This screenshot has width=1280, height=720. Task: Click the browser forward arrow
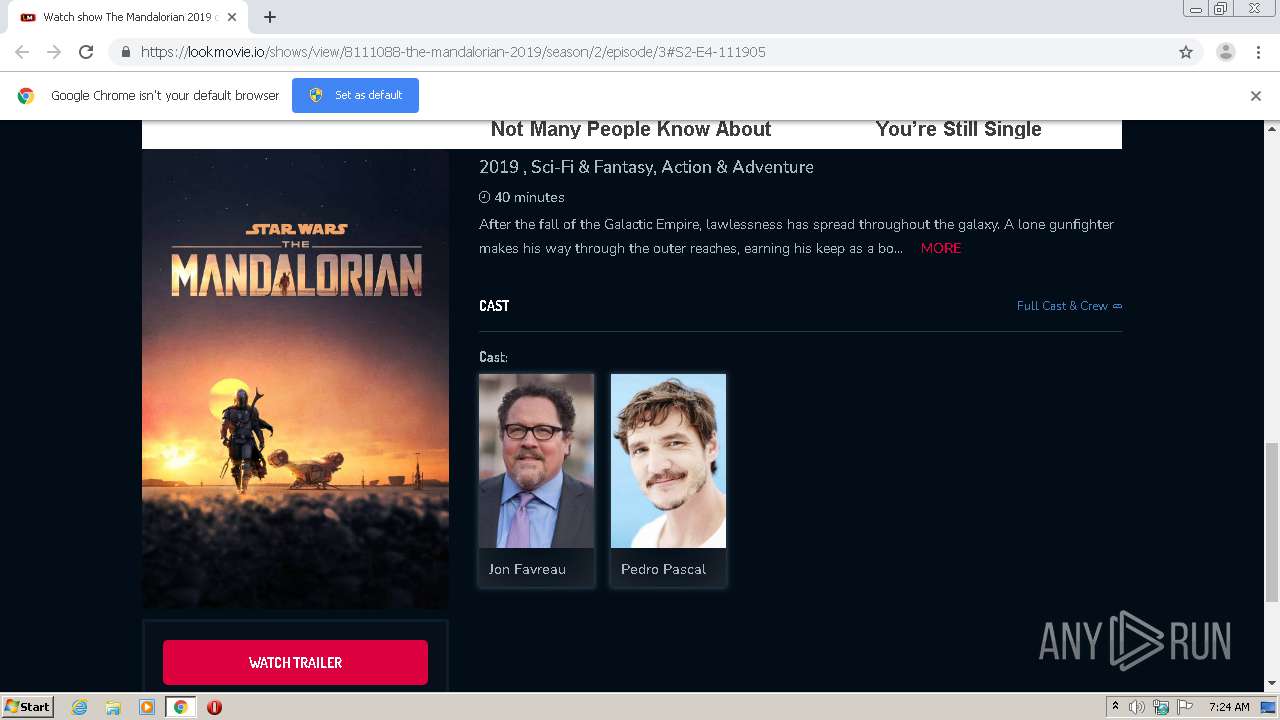(54, 52)
